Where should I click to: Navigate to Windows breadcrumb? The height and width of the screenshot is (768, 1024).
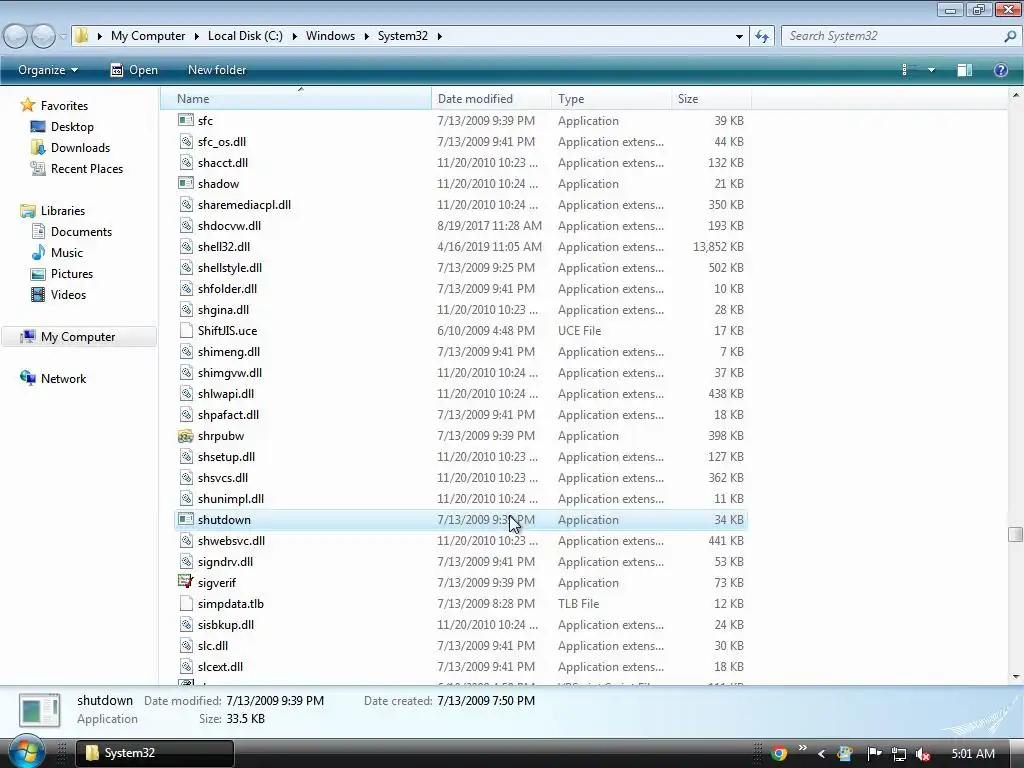click(330, 36)
